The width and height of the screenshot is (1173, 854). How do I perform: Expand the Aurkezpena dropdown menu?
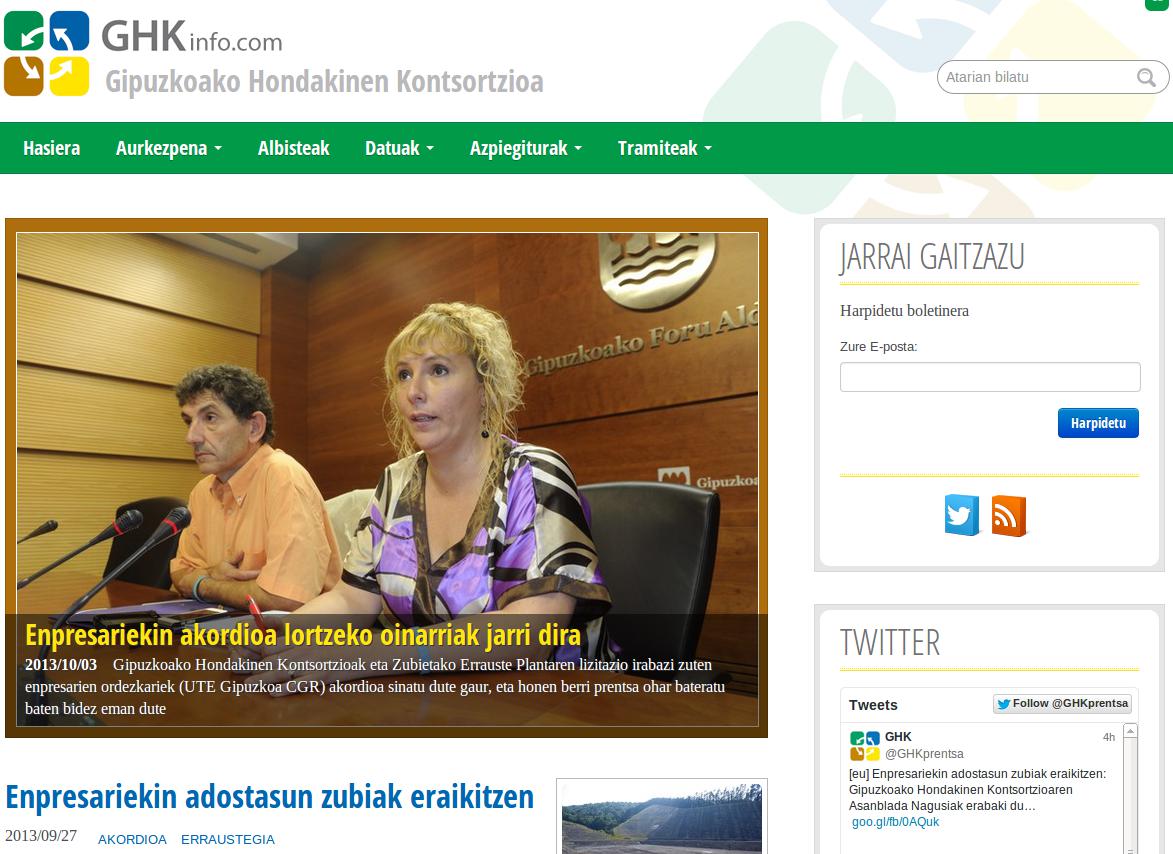pos(168,148)
